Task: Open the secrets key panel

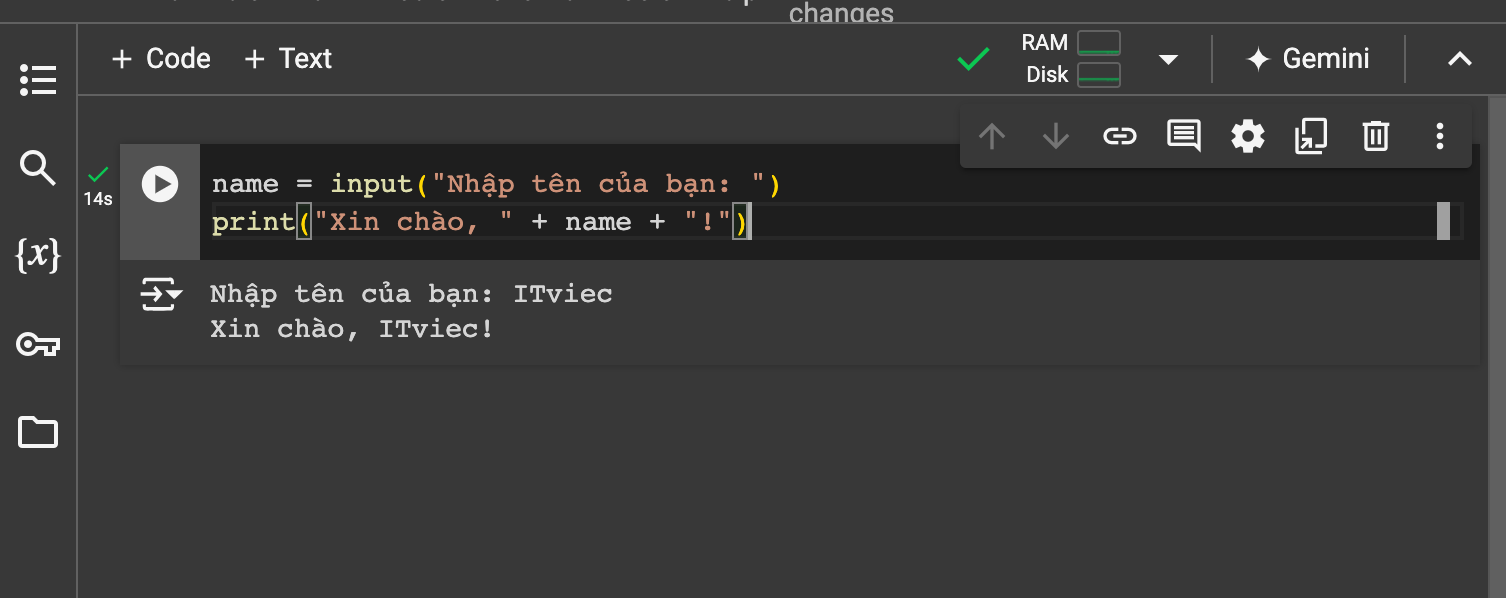Action: click(38, 345)
